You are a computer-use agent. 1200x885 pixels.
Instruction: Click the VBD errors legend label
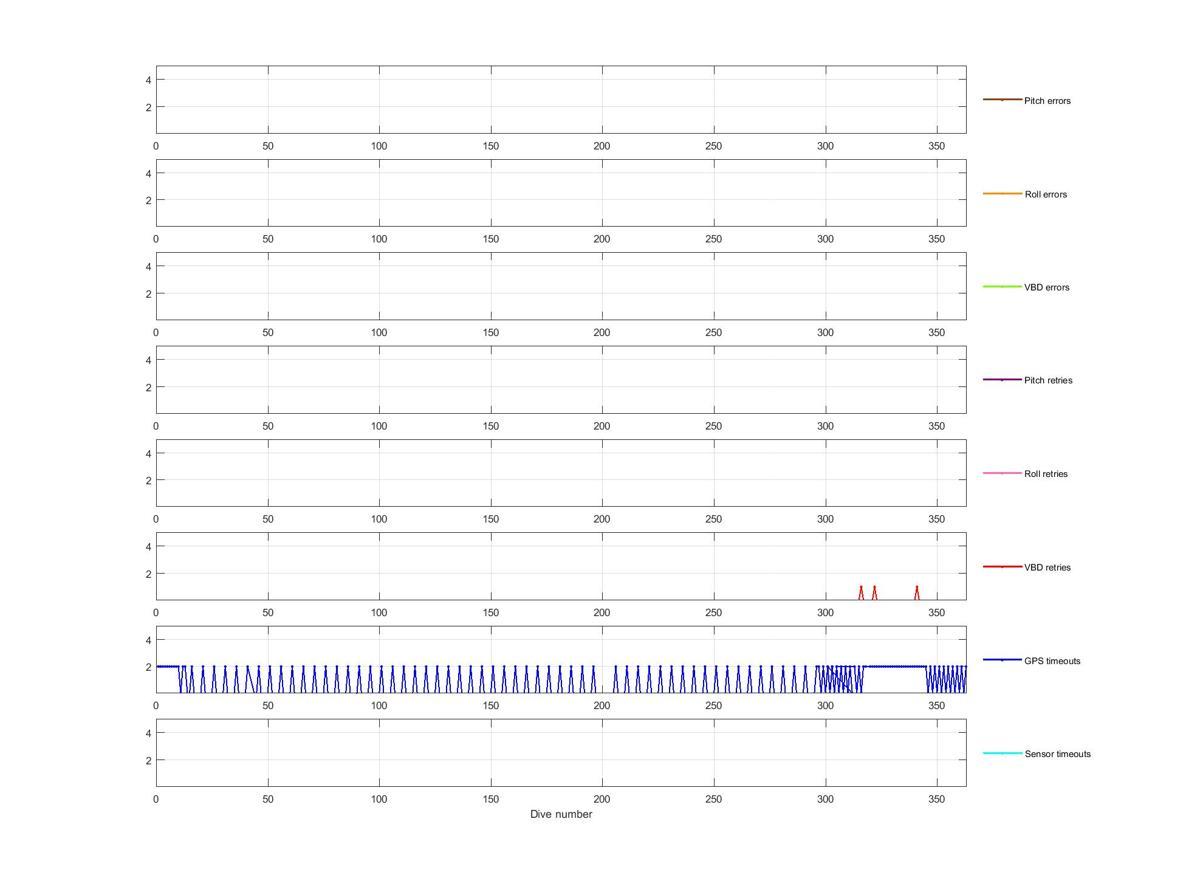(x=1047, y=287)
